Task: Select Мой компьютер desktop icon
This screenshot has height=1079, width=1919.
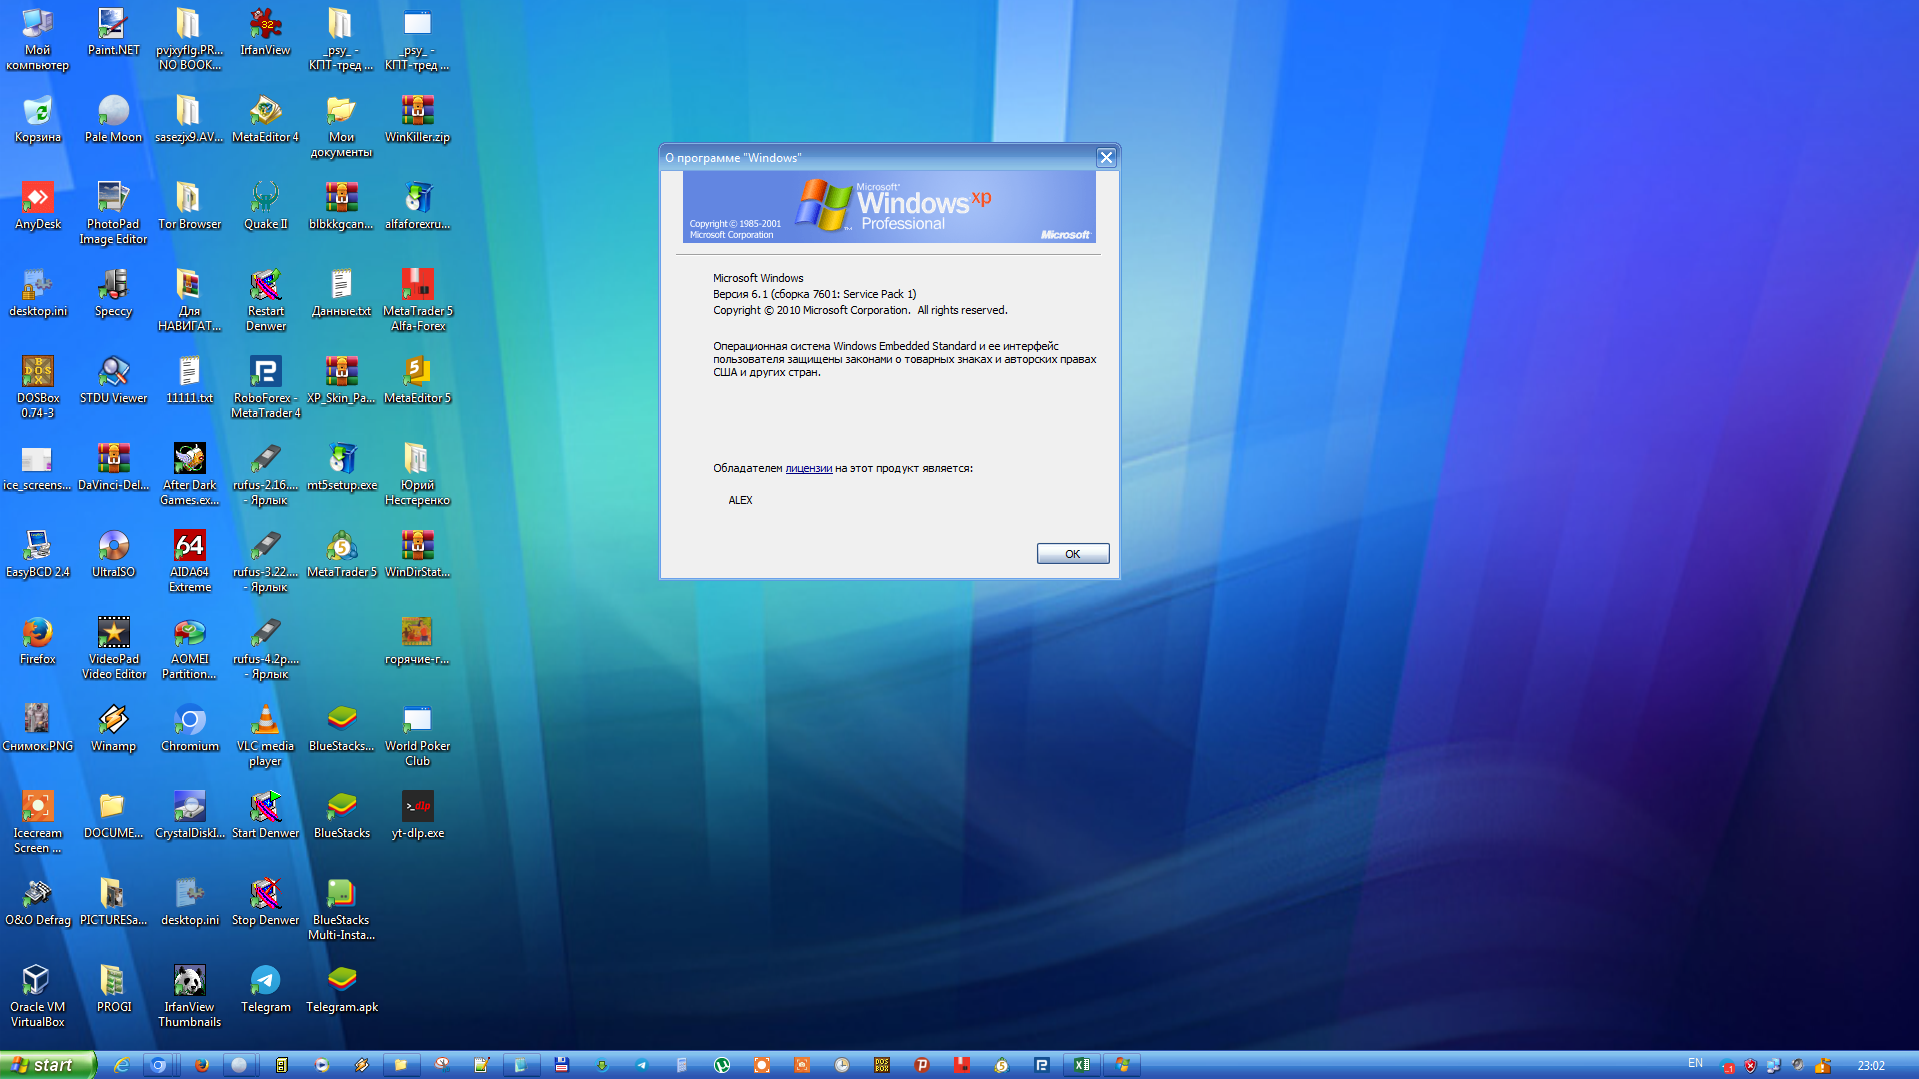Action: pyautogui.click(x=38, y=39)
